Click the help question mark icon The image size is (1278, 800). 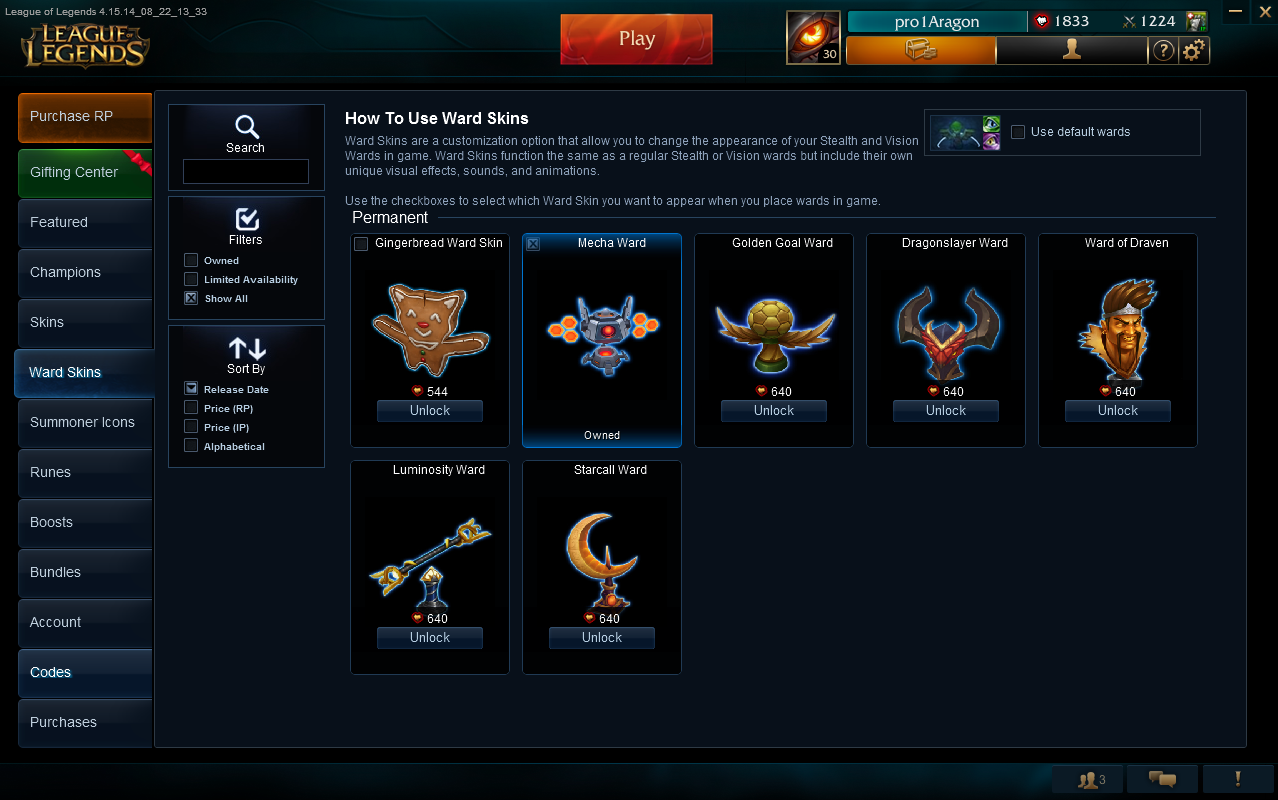pos(1163,50)
